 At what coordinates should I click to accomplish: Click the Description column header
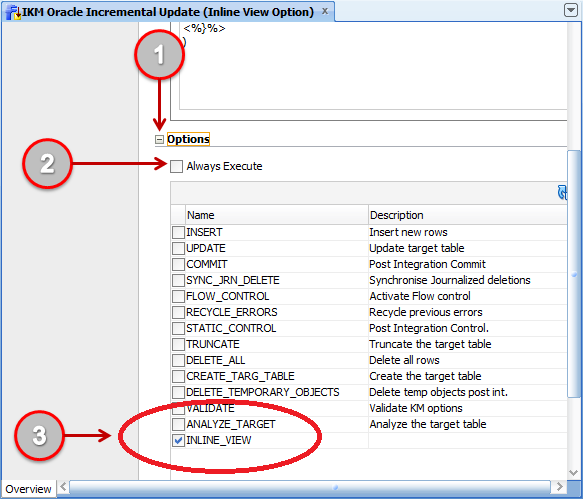coord(468,215)
